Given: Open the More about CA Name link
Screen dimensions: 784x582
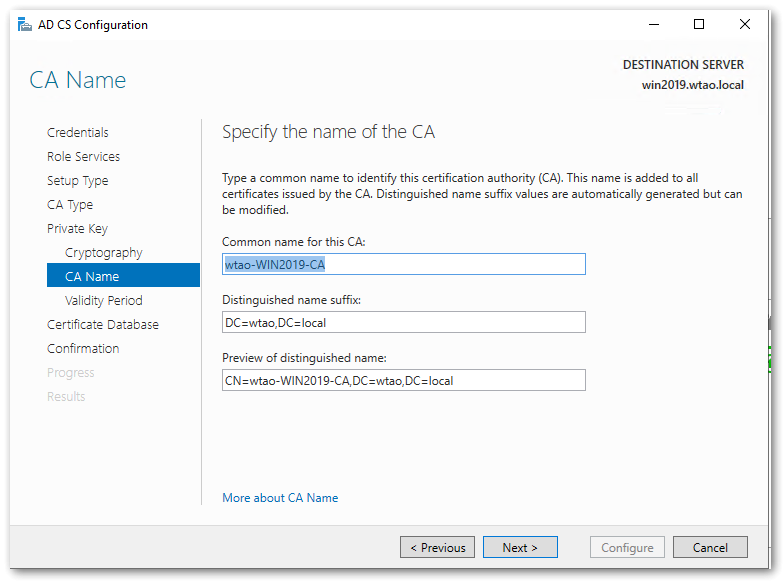Looking at the screenshot, I should point(280,498).
